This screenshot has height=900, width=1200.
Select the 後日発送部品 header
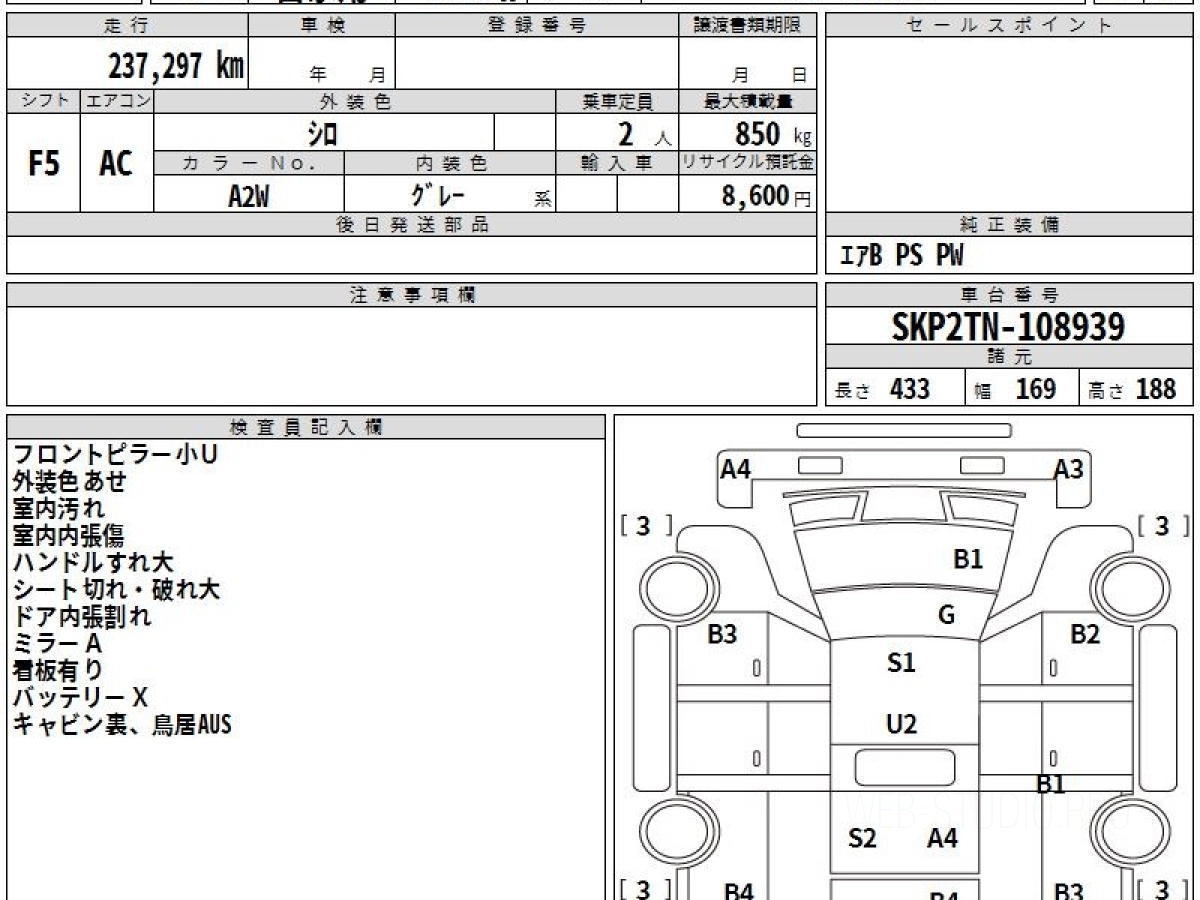pos(412,225)
